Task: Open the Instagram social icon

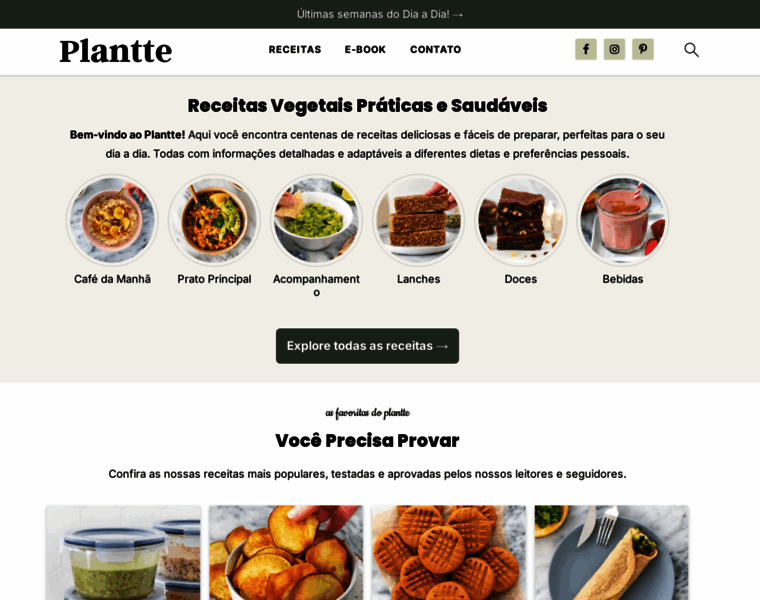Action: tap(614, 49)
